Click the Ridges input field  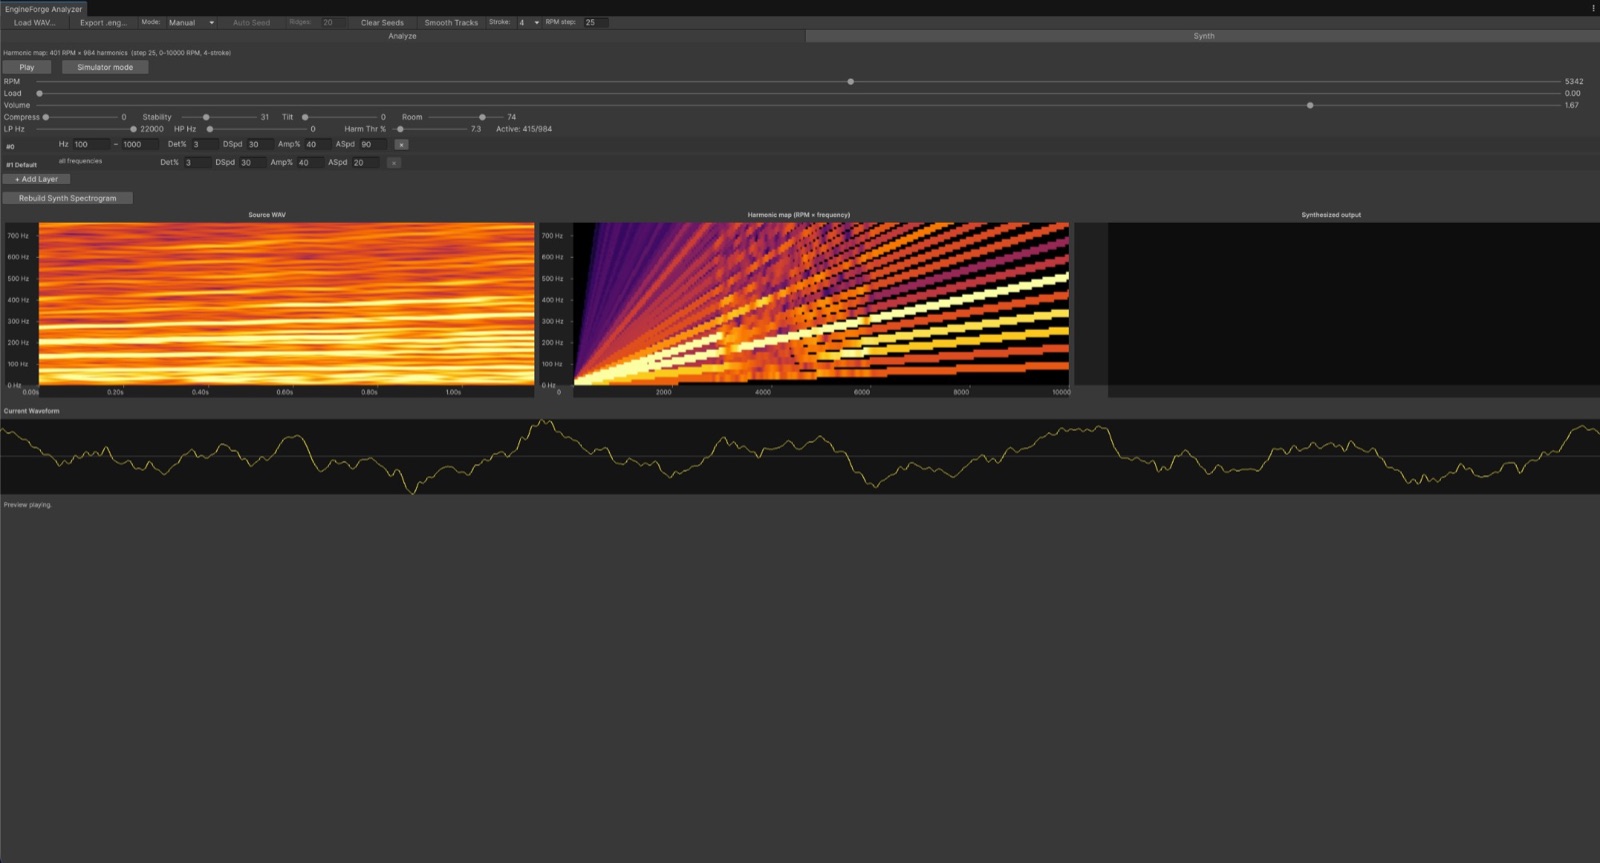click(333, 22)
